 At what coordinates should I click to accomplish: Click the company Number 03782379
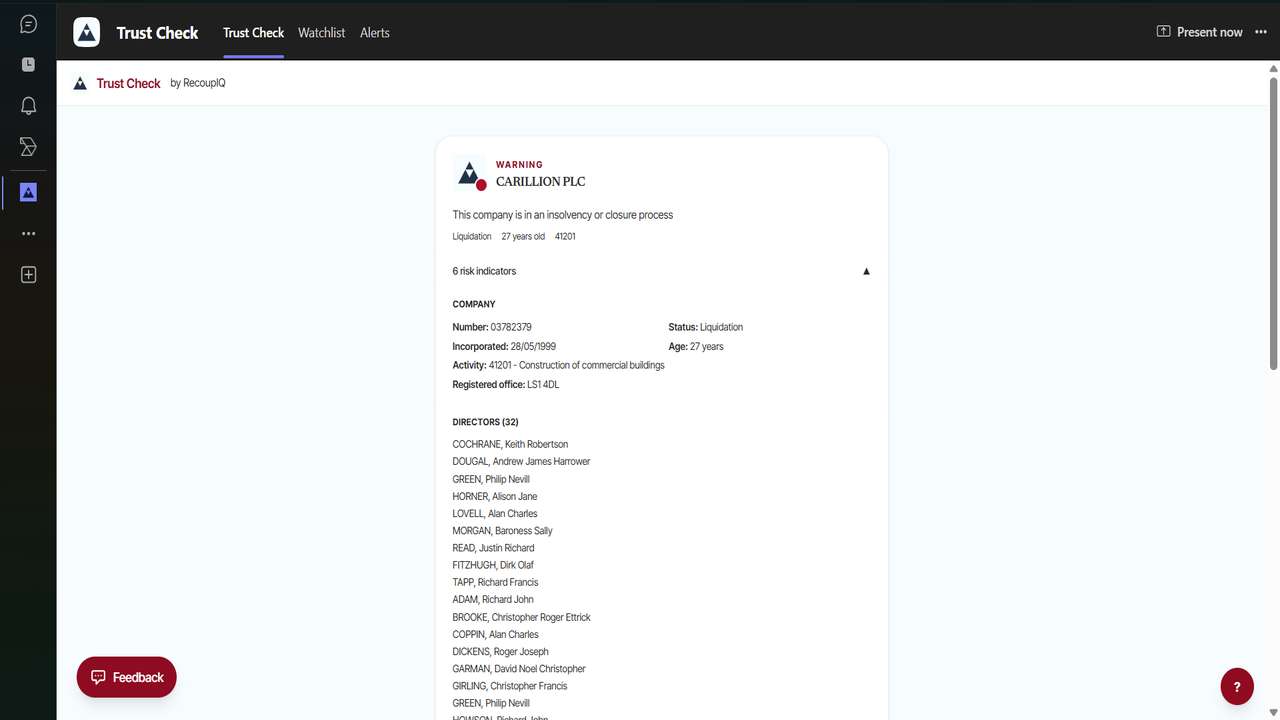point(492,327)
